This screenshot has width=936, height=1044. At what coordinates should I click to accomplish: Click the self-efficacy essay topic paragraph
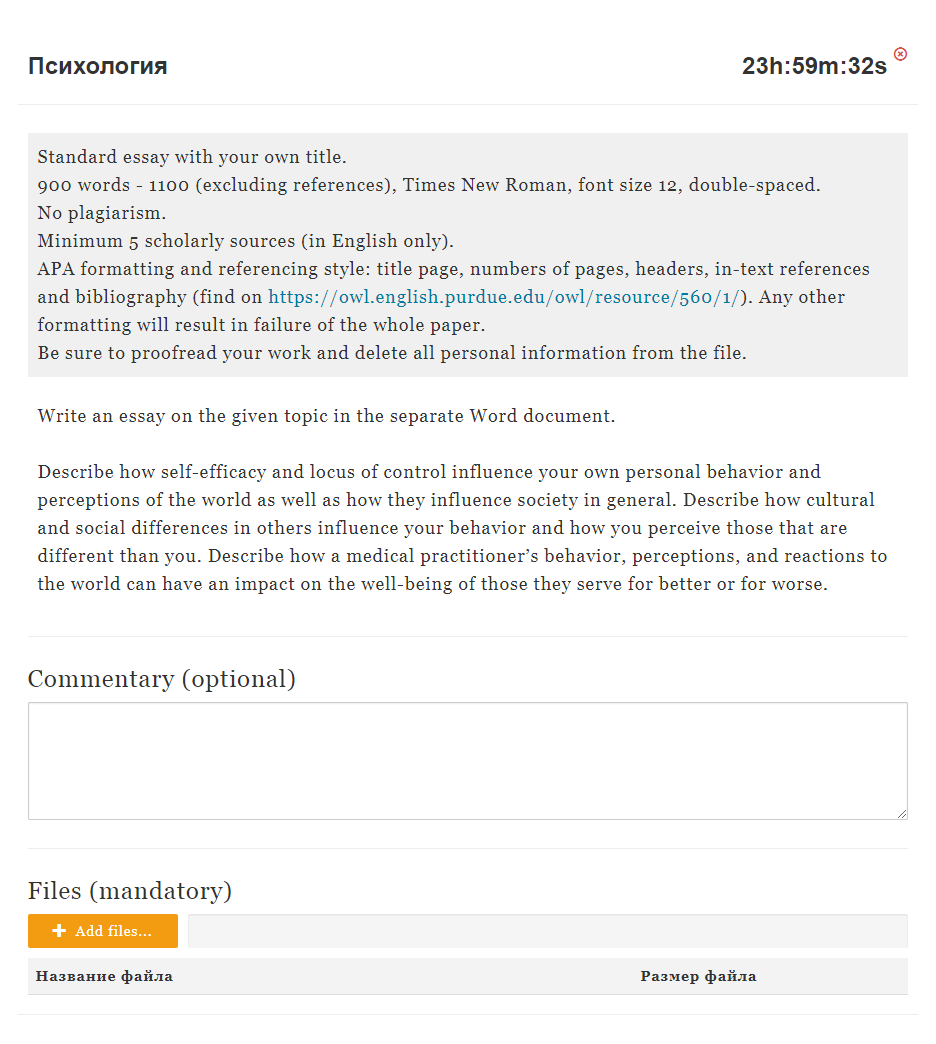click(x=462, y=527)
